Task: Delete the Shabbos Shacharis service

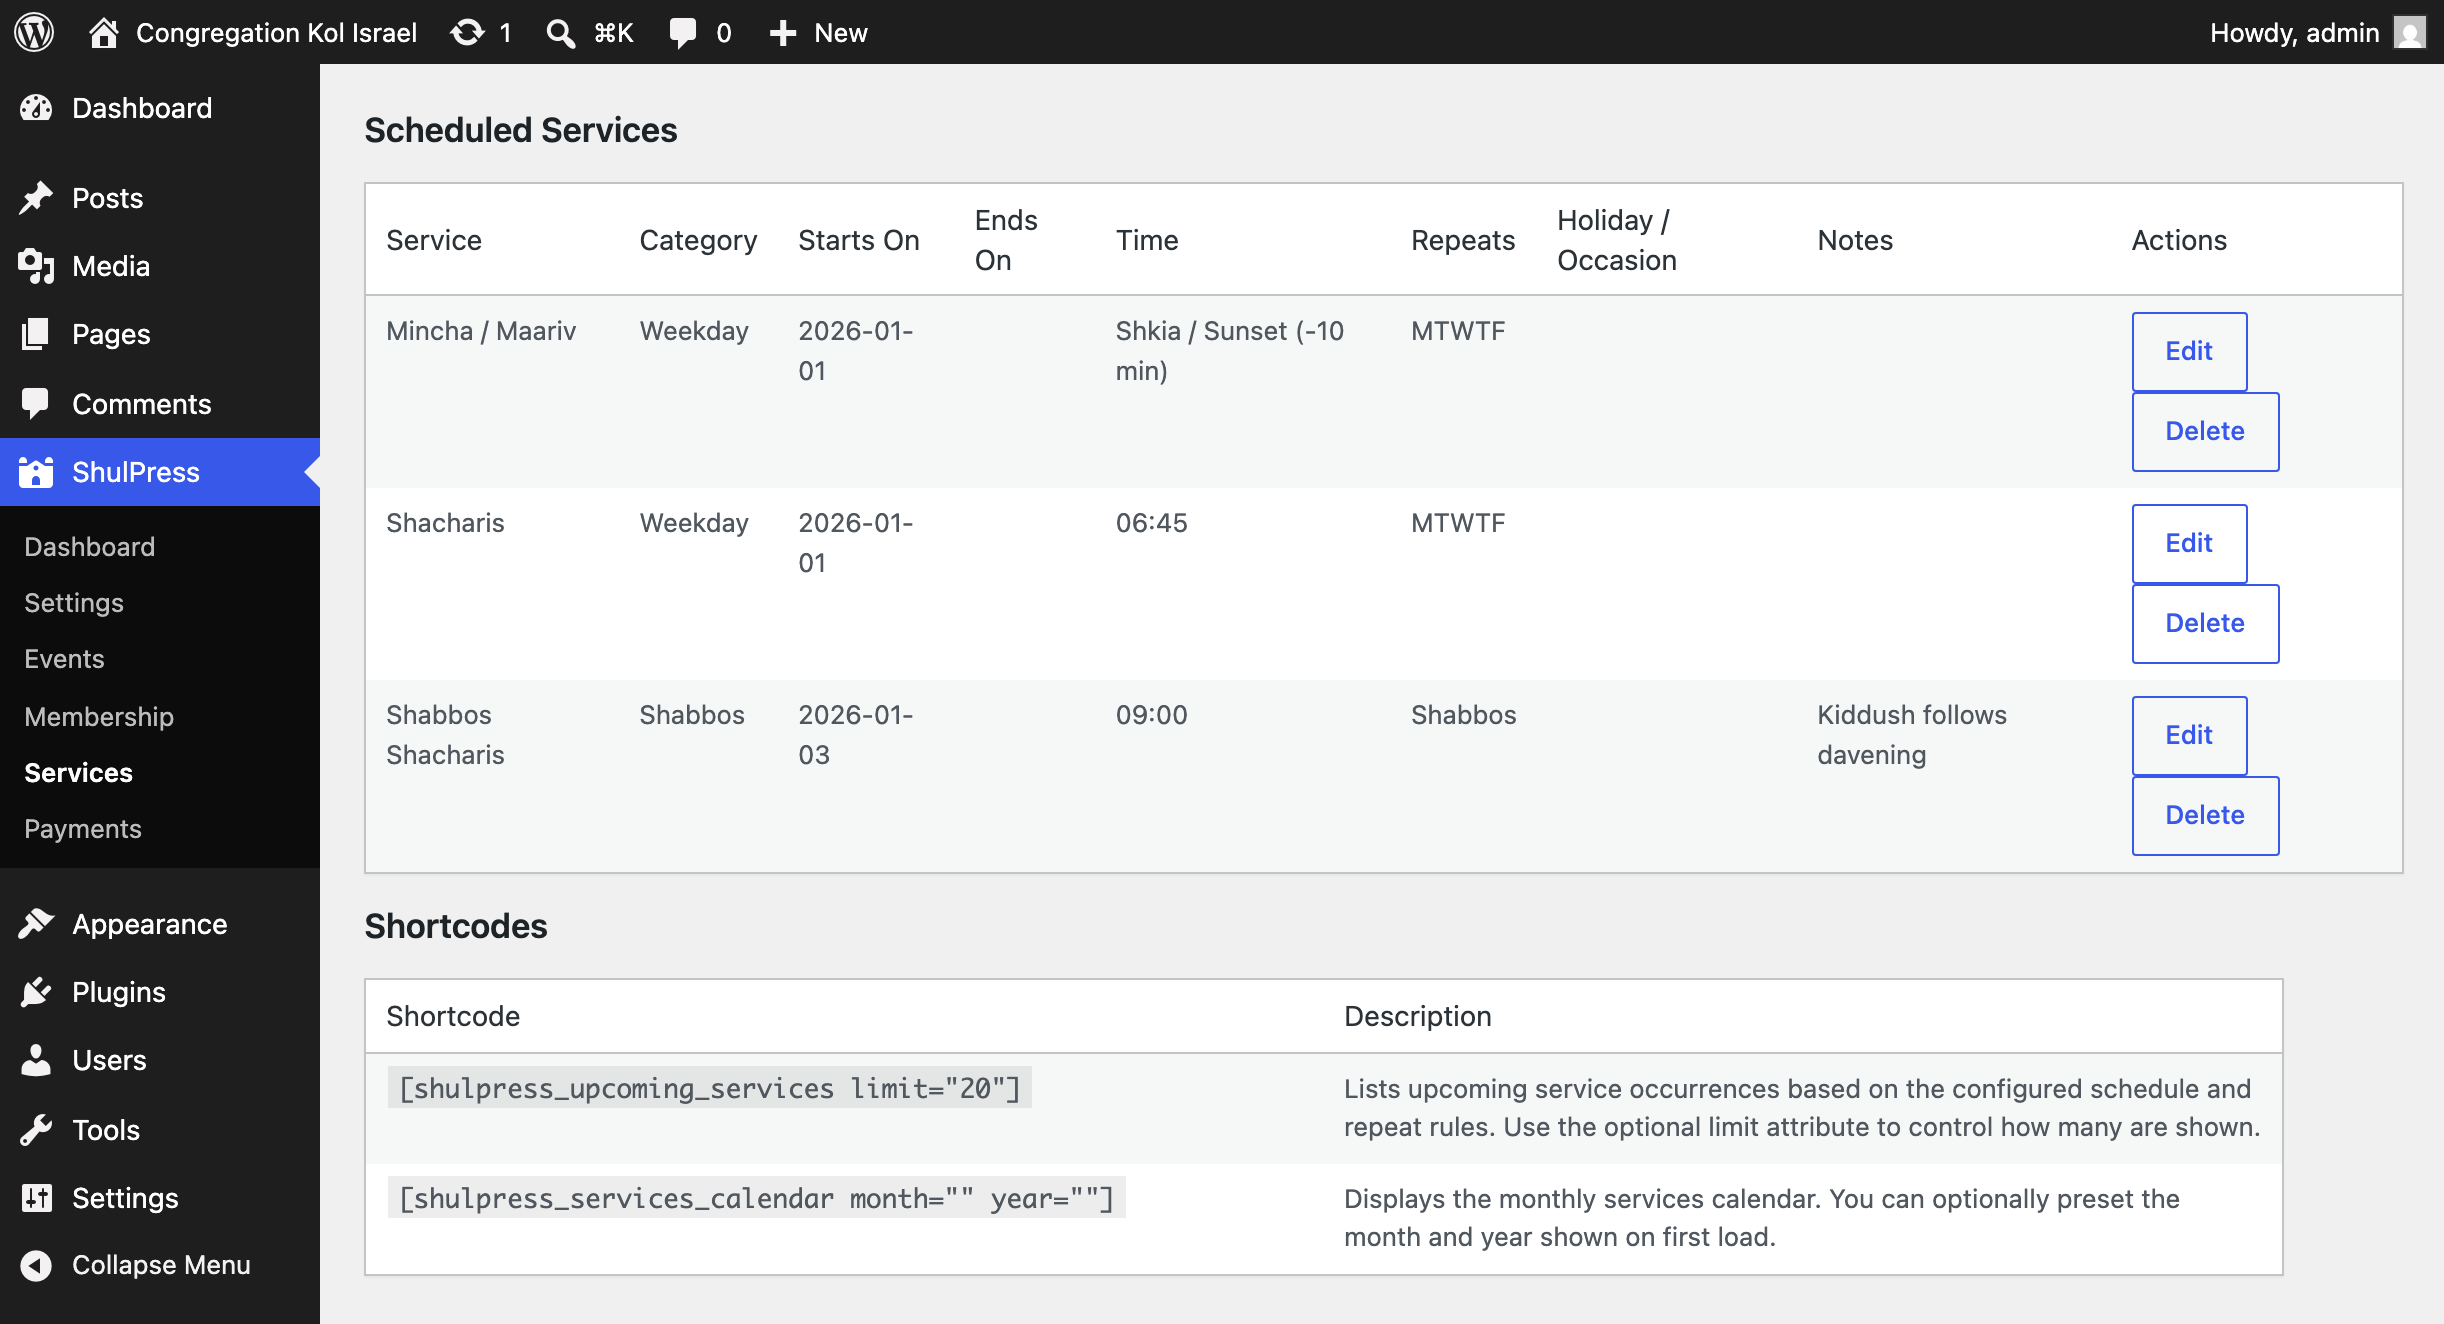Action: point(2205,815)
